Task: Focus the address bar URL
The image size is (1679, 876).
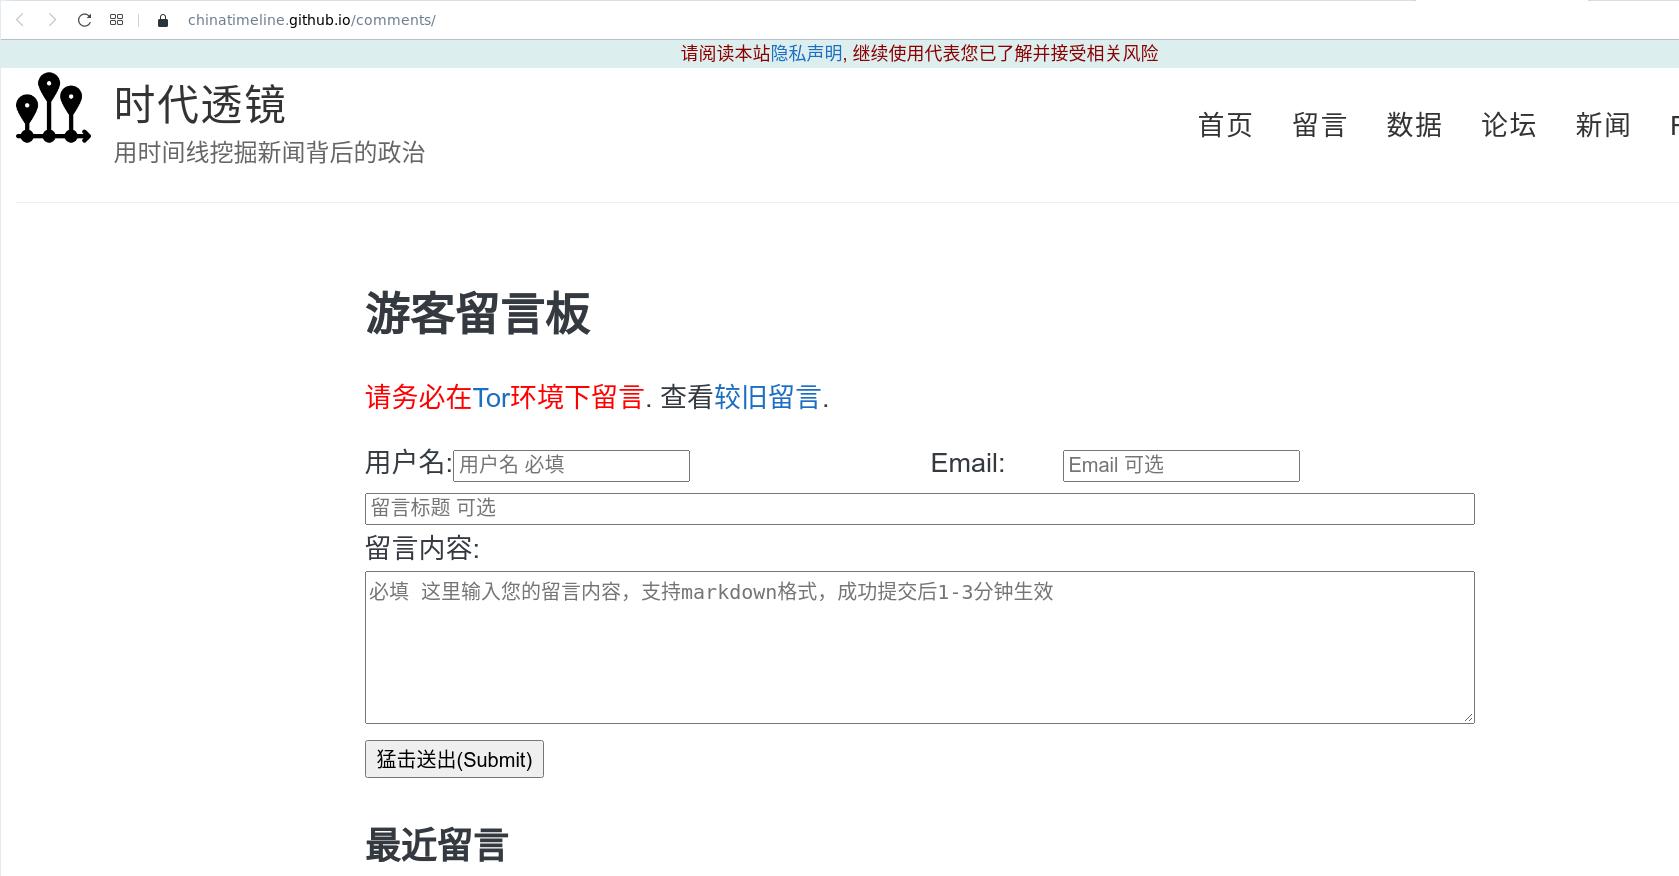Action: tap(312, 20)
